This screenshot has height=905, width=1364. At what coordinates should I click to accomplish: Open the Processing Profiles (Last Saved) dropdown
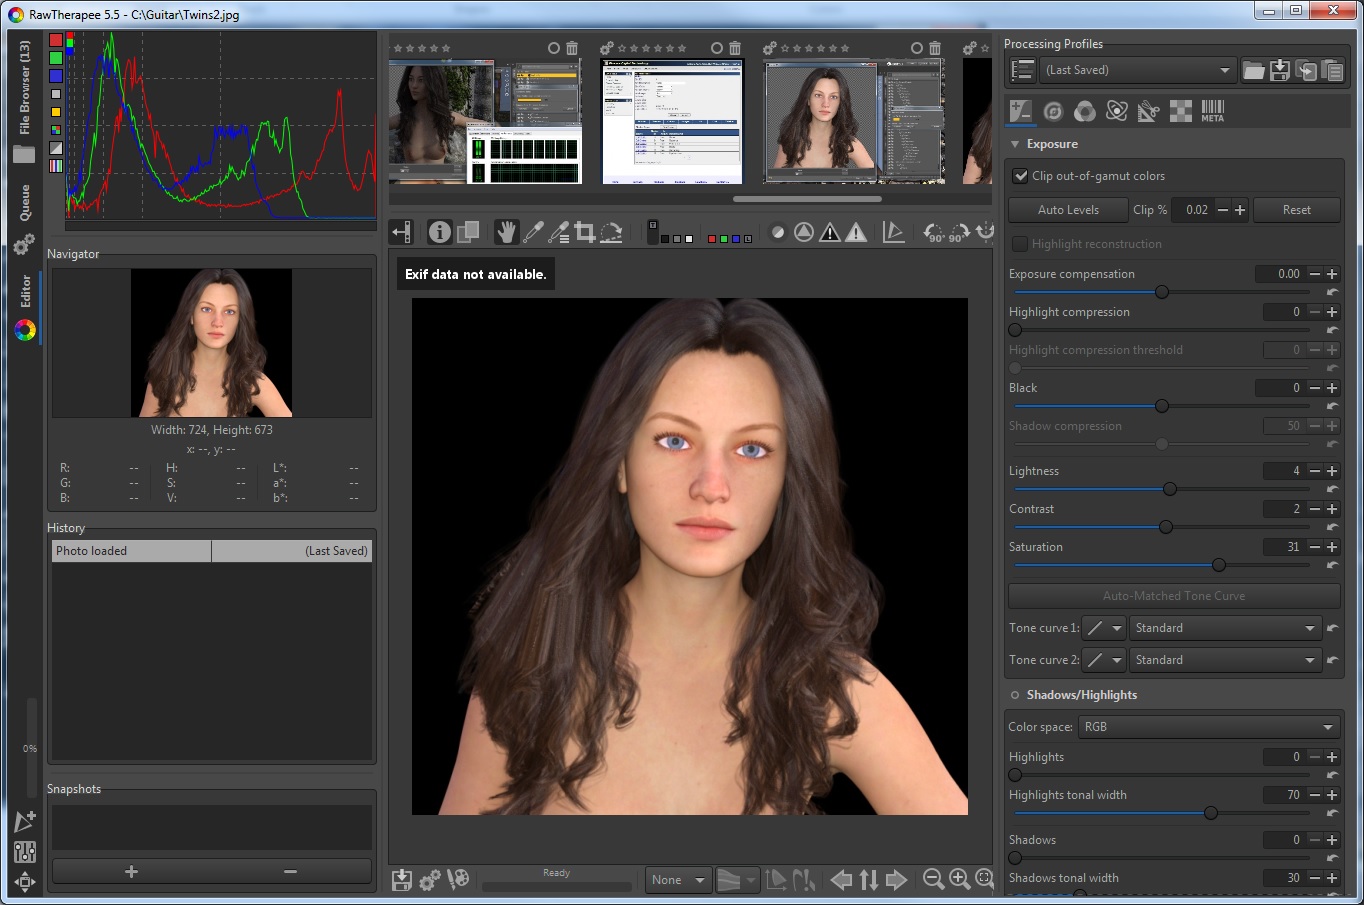(1138, 70)
